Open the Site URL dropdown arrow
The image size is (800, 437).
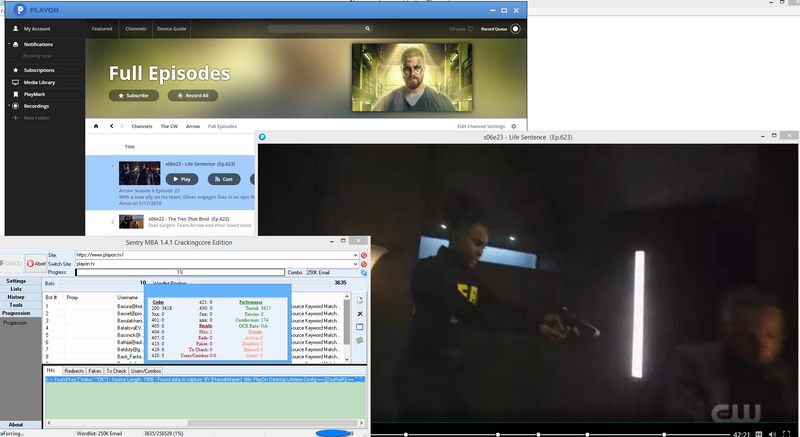[x=355, y=255]
